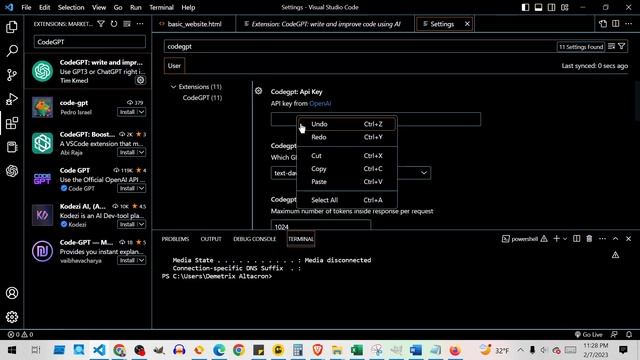Open extensions panel more actions menu
640x360 pixels.
coord(140,24)
